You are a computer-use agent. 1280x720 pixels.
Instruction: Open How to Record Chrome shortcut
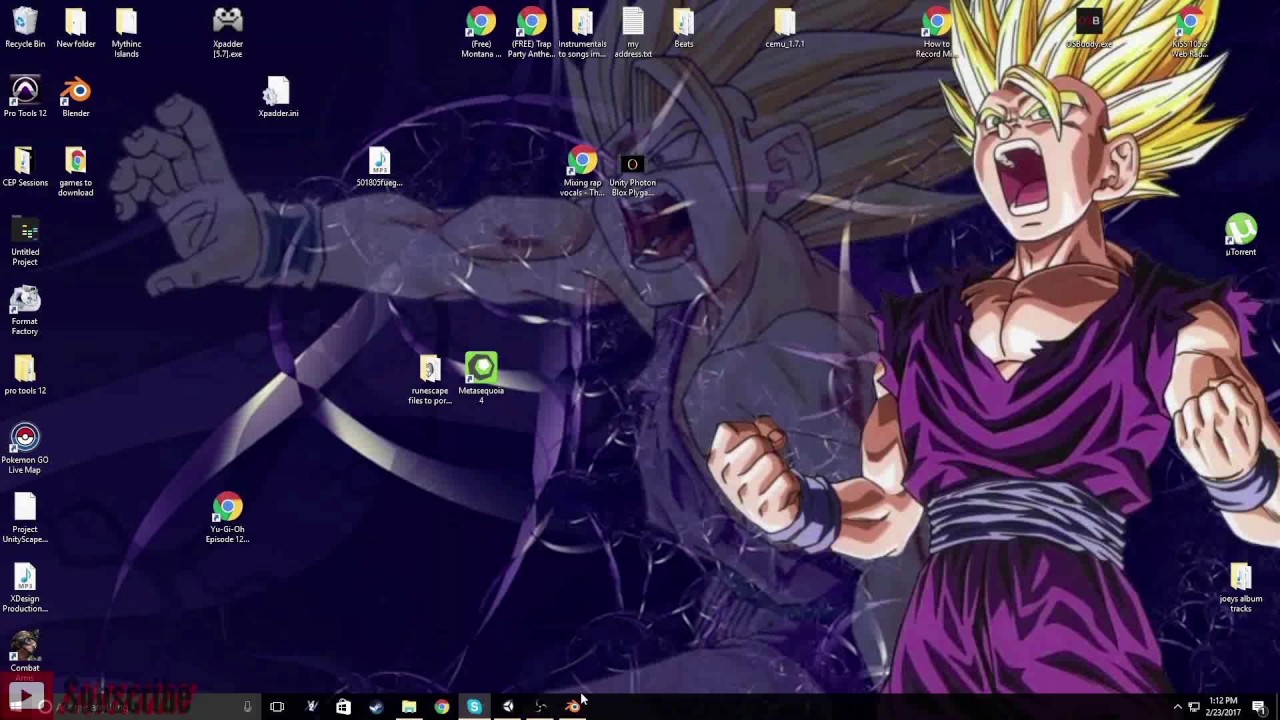click(936, 34)
